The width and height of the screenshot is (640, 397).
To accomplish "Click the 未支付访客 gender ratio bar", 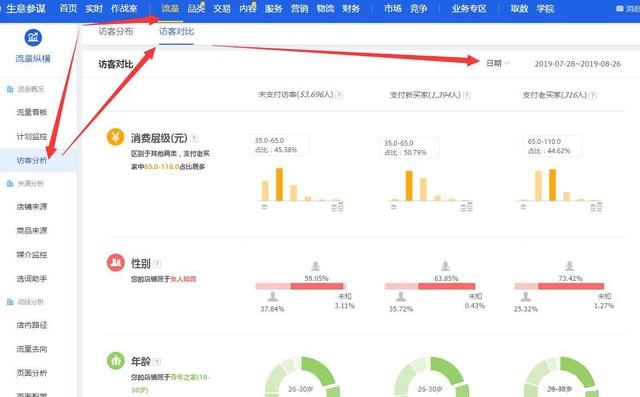I will 300,286.
